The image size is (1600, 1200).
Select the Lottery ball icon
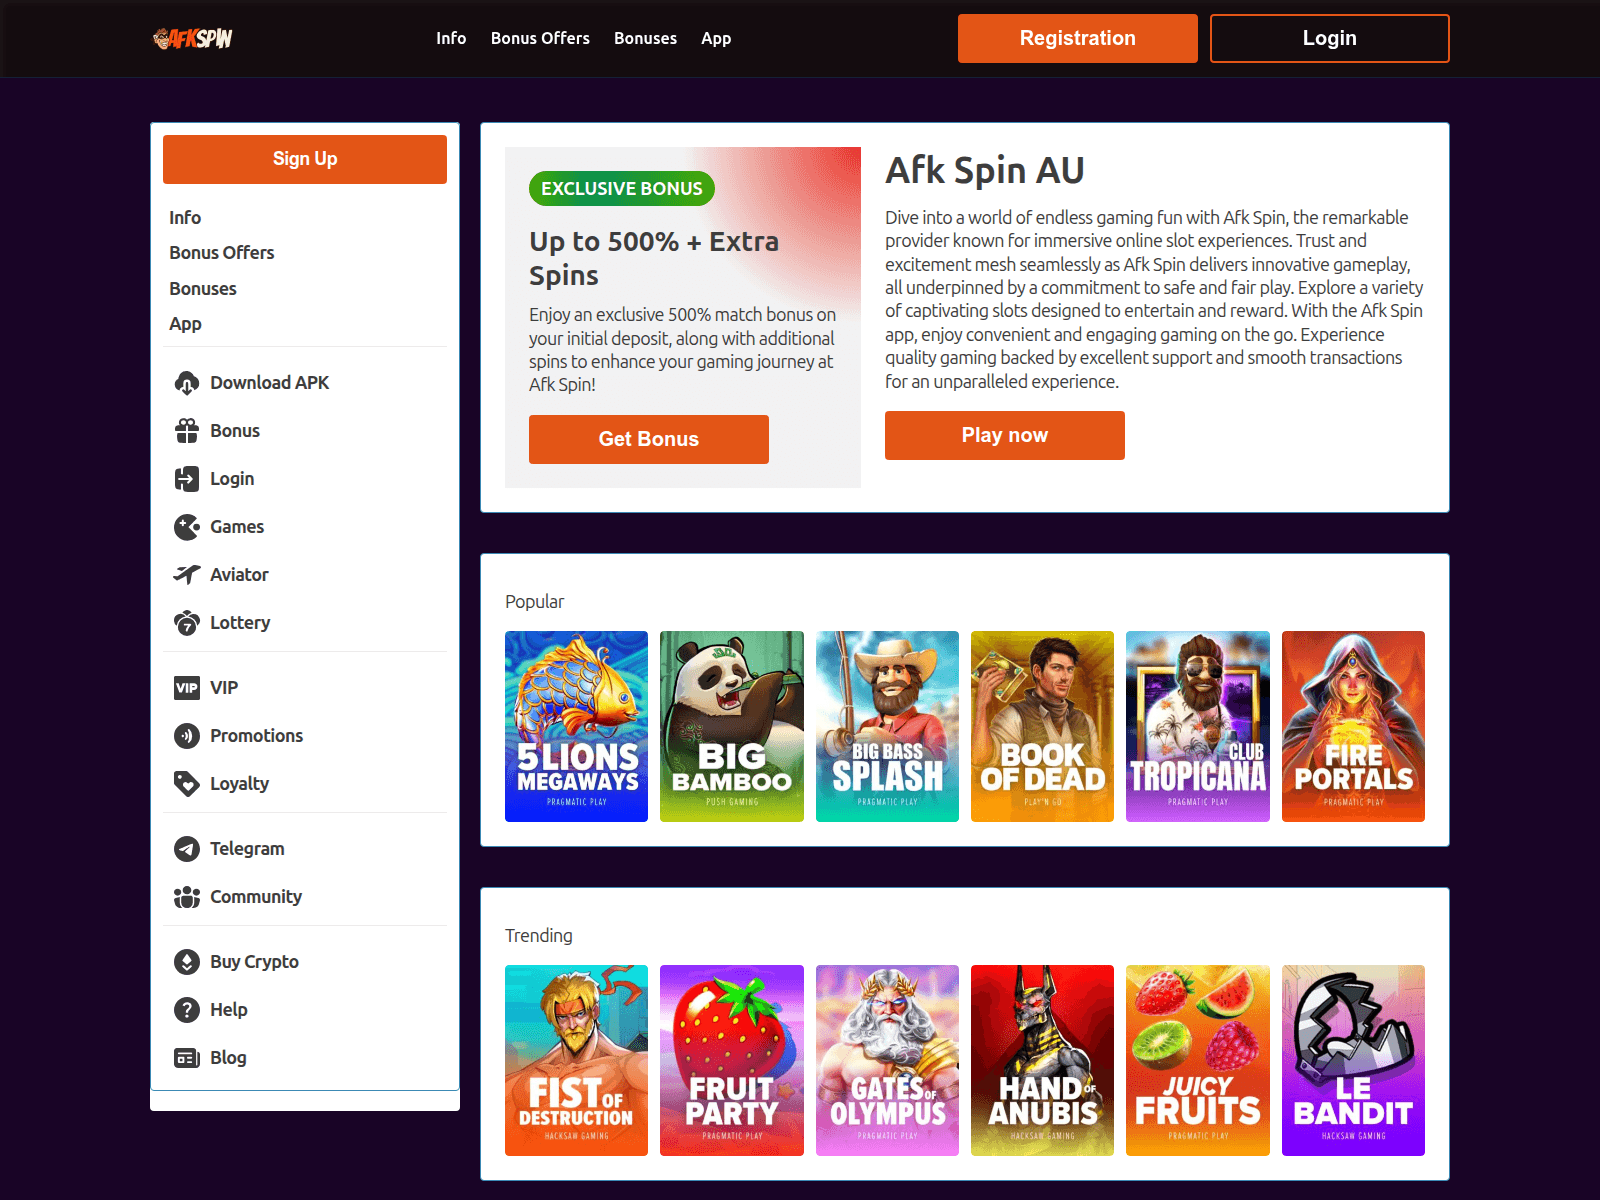(187, 622)
